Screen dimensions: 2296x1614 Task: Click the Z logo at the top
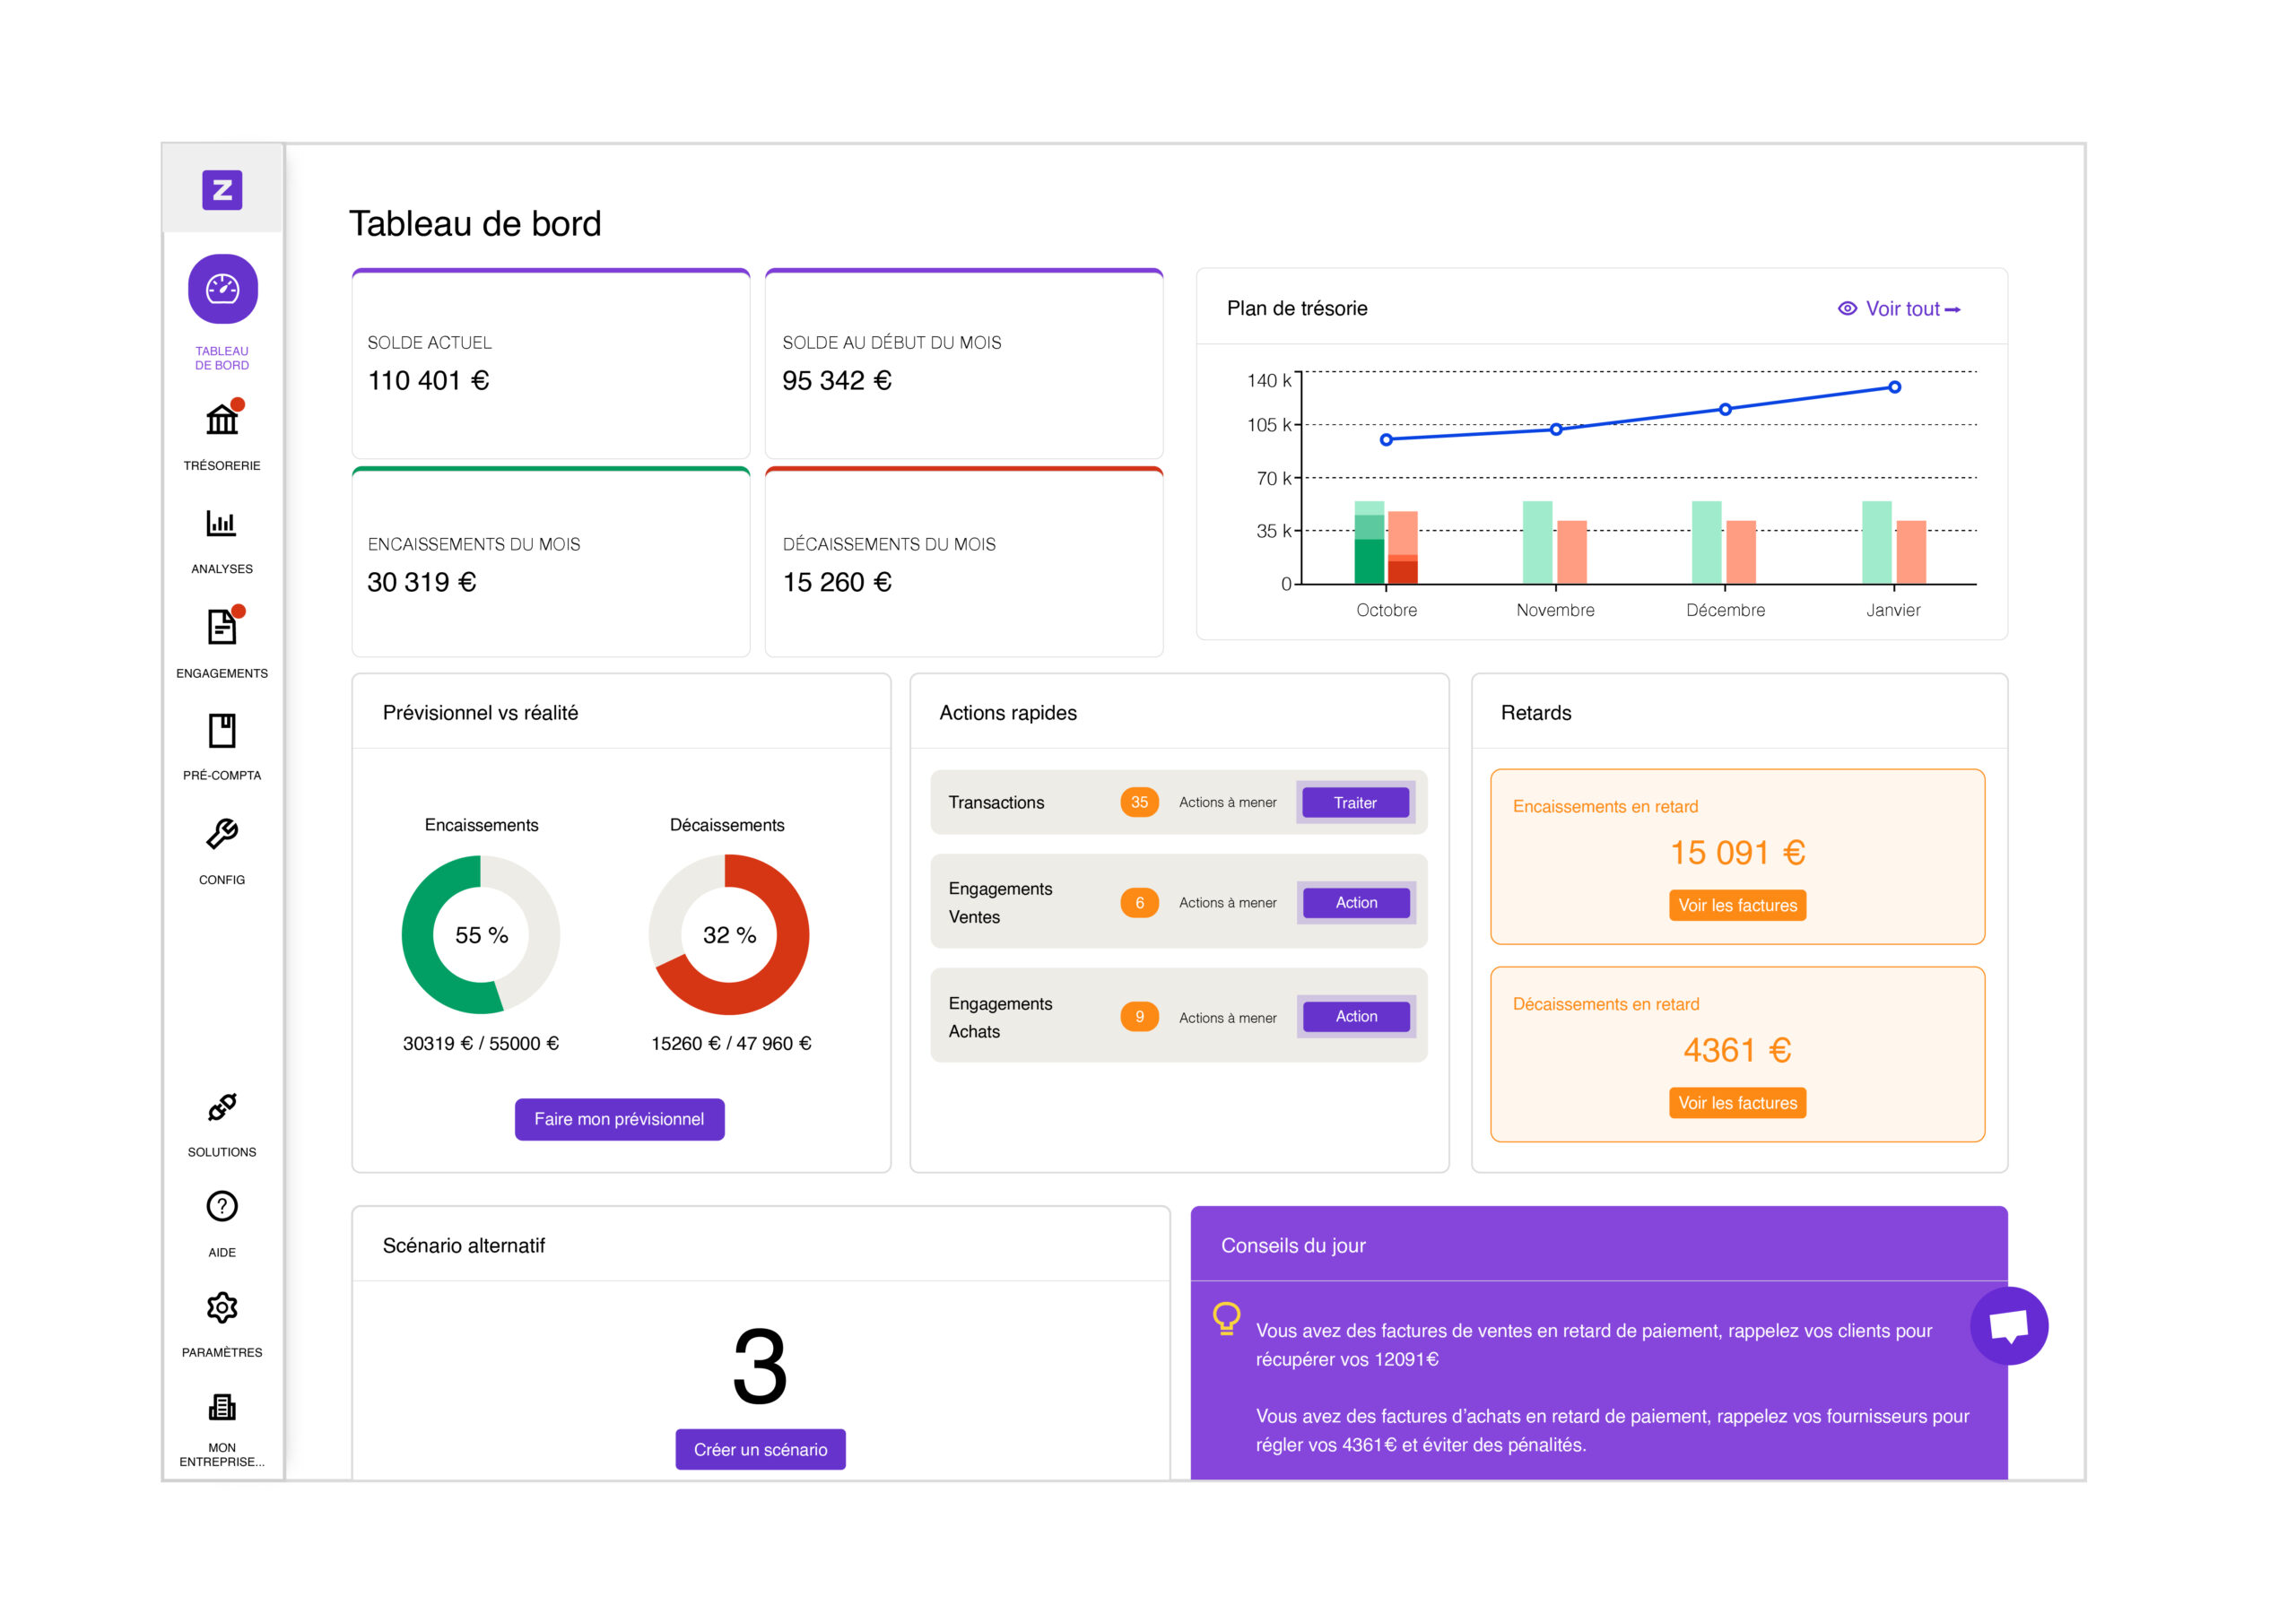(222, 191)
